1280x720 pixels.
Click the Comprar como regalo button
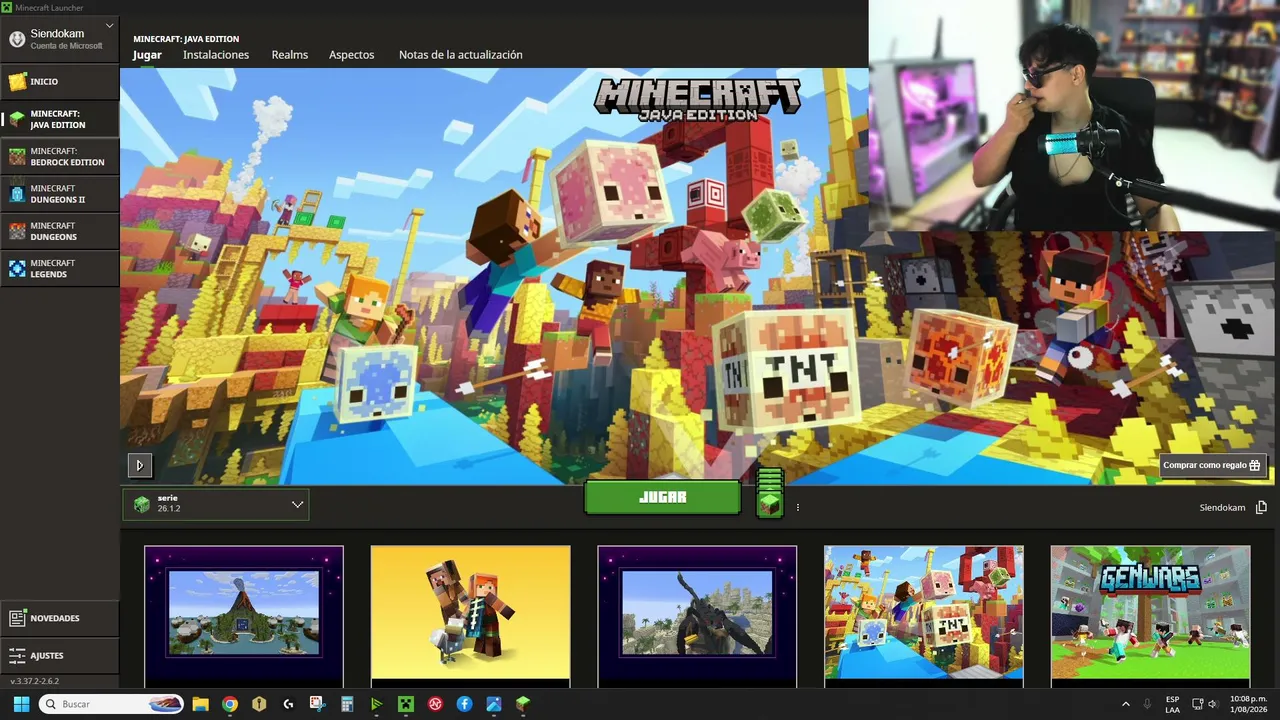click(x=1212, y=465)
